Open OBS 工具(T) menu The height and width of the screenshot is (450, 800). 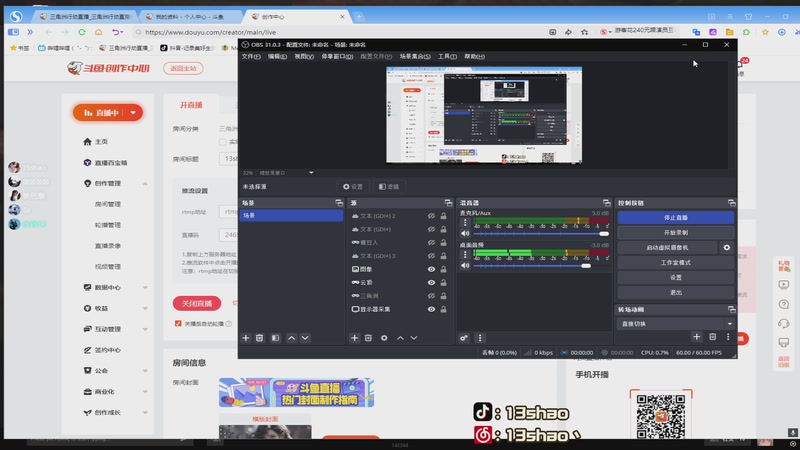pos(447,57)
